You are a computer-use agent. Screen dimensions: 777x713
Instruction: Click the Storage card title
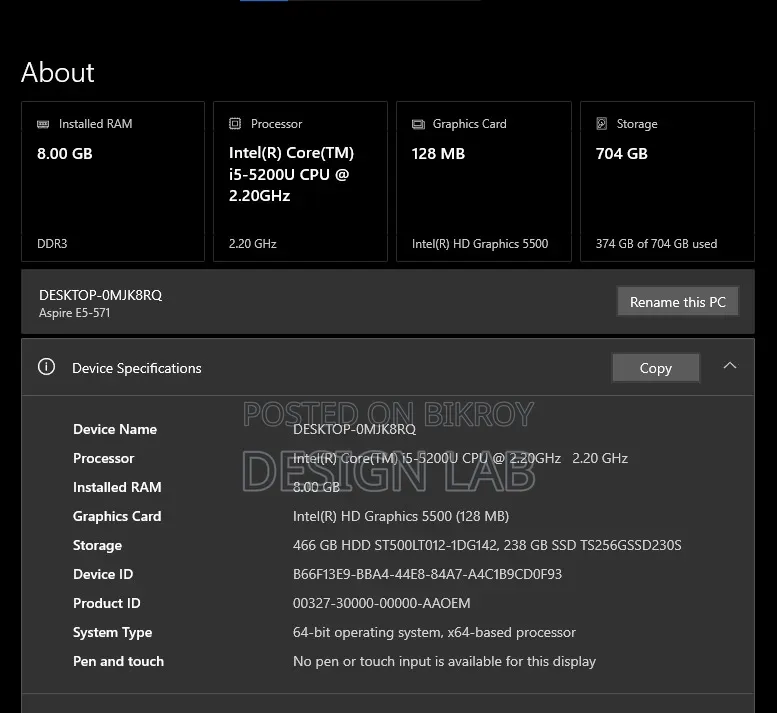[637, 124]
